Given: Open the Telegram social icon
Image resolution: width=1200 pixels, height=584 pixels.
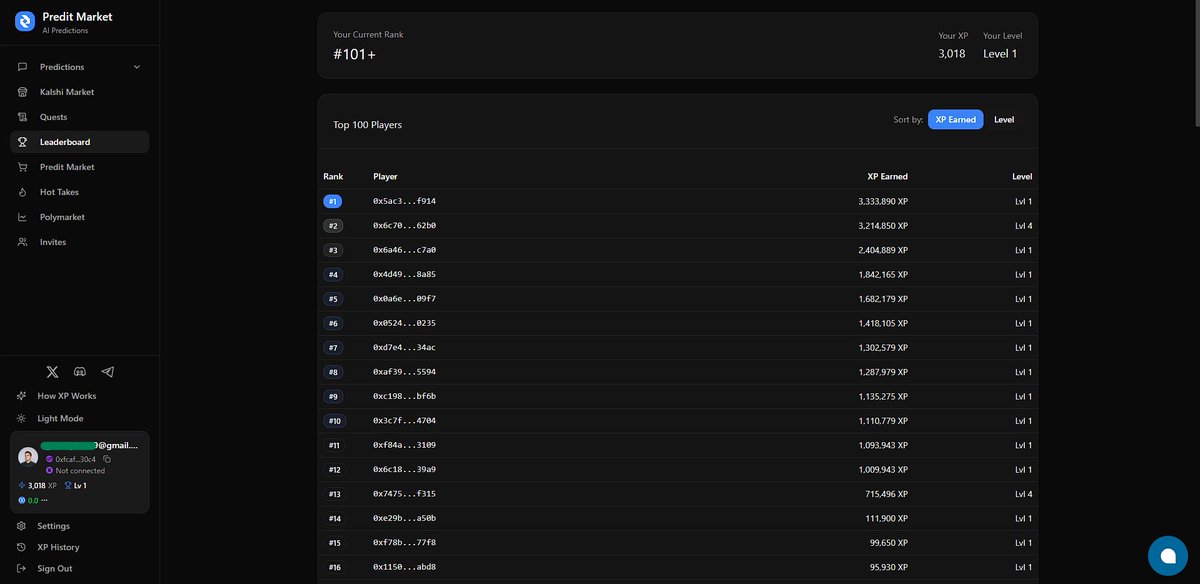Looking at the screenshot, I should coord(108,372).
